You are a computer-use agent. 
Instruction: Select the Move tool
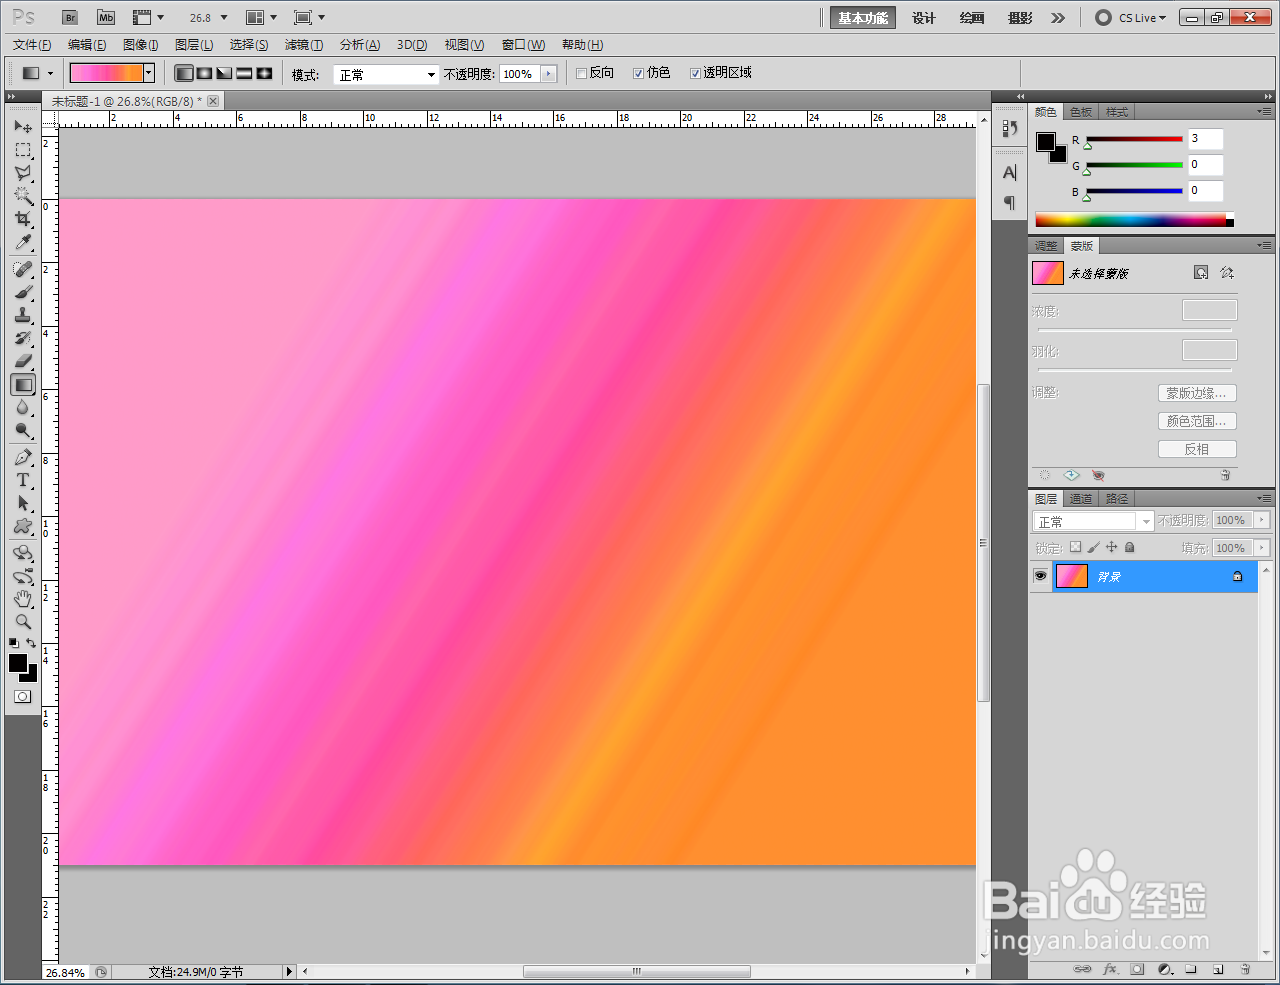tap(23, 127)
